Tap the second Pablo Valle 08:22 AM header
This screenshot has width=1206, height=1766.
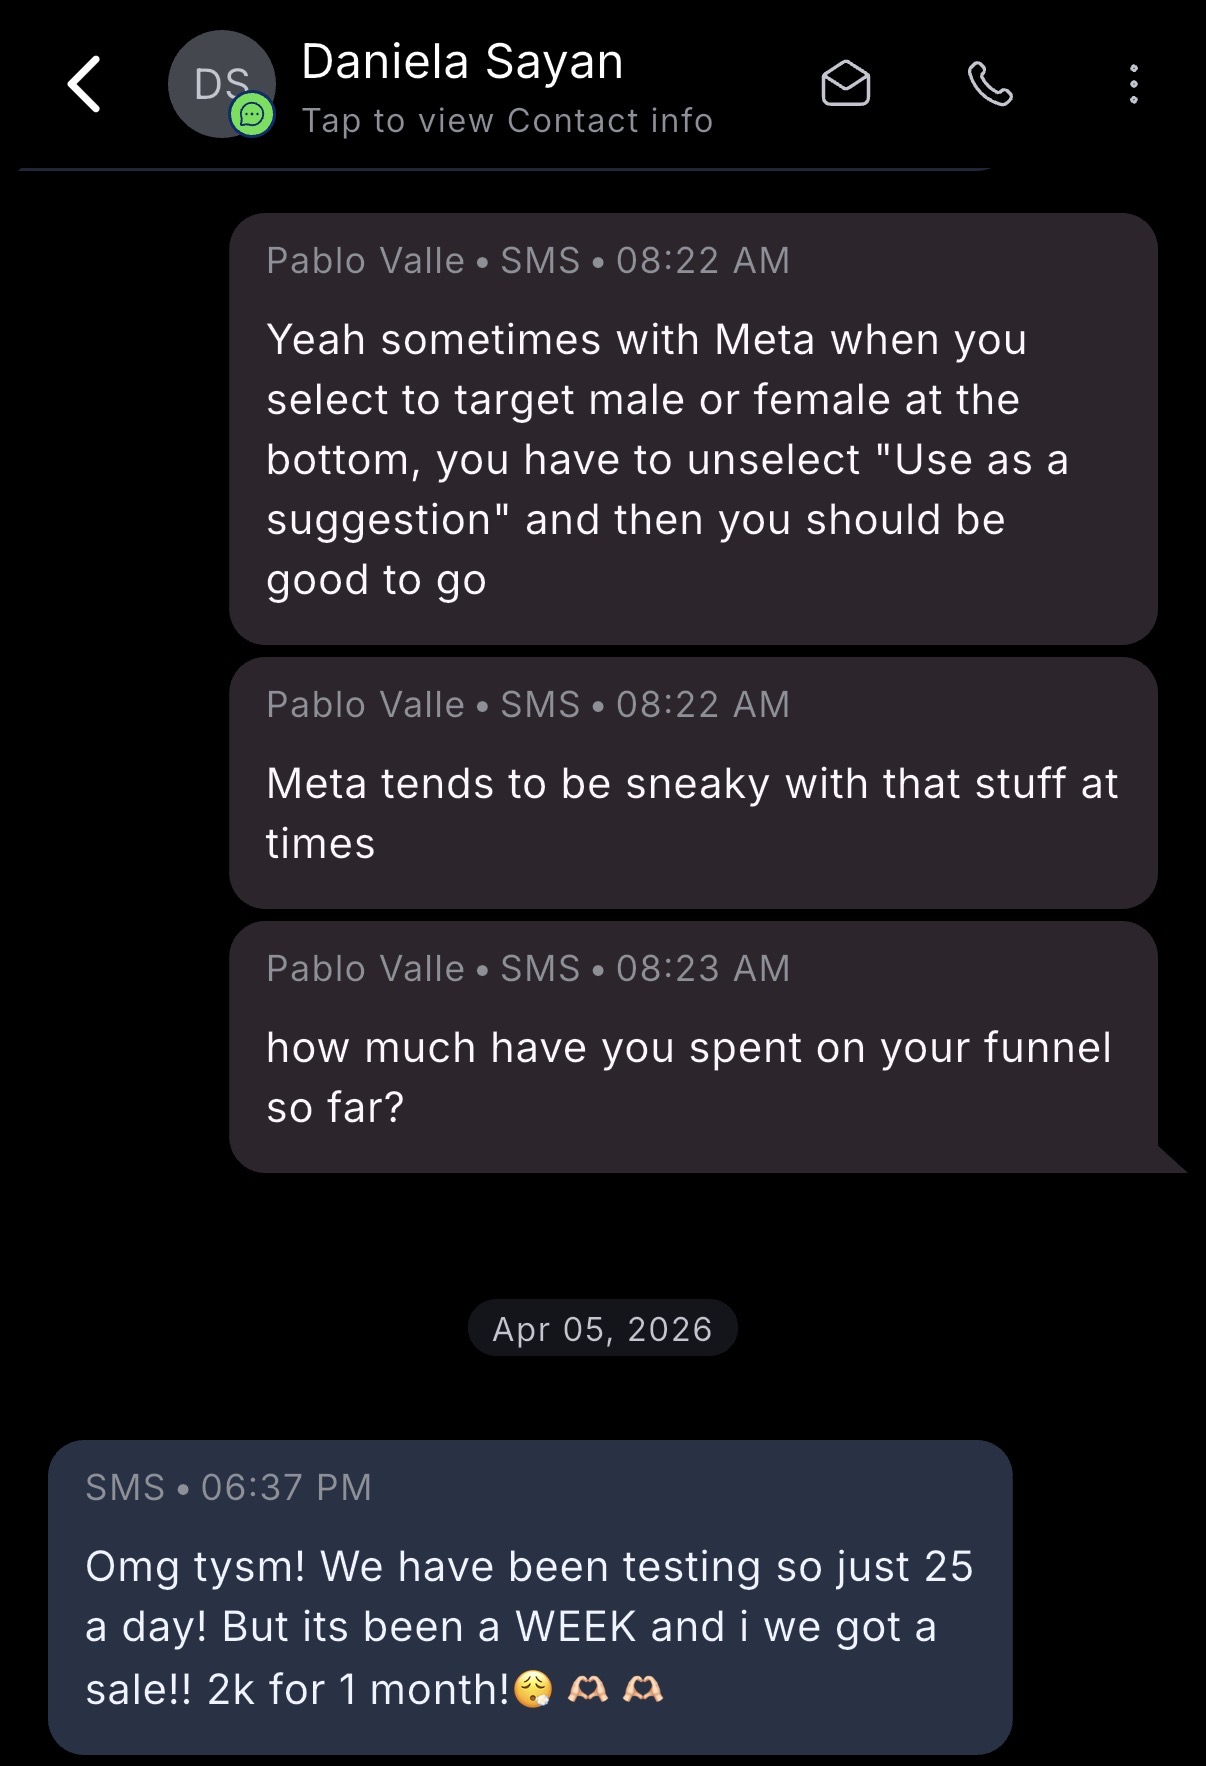tap(528, 705)
